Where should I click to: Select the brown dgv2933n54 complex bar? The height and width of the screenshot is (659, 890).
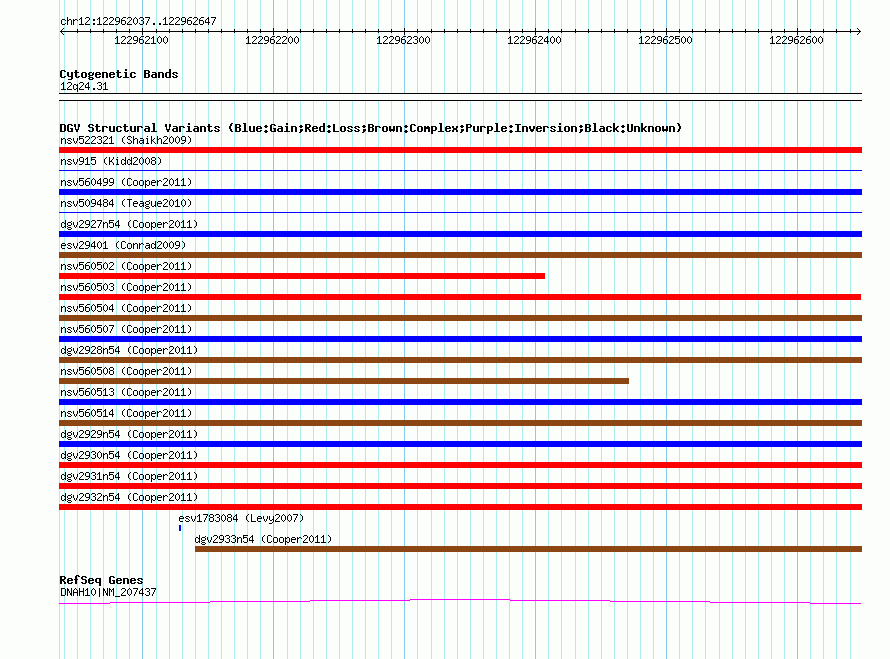point(528,549)
